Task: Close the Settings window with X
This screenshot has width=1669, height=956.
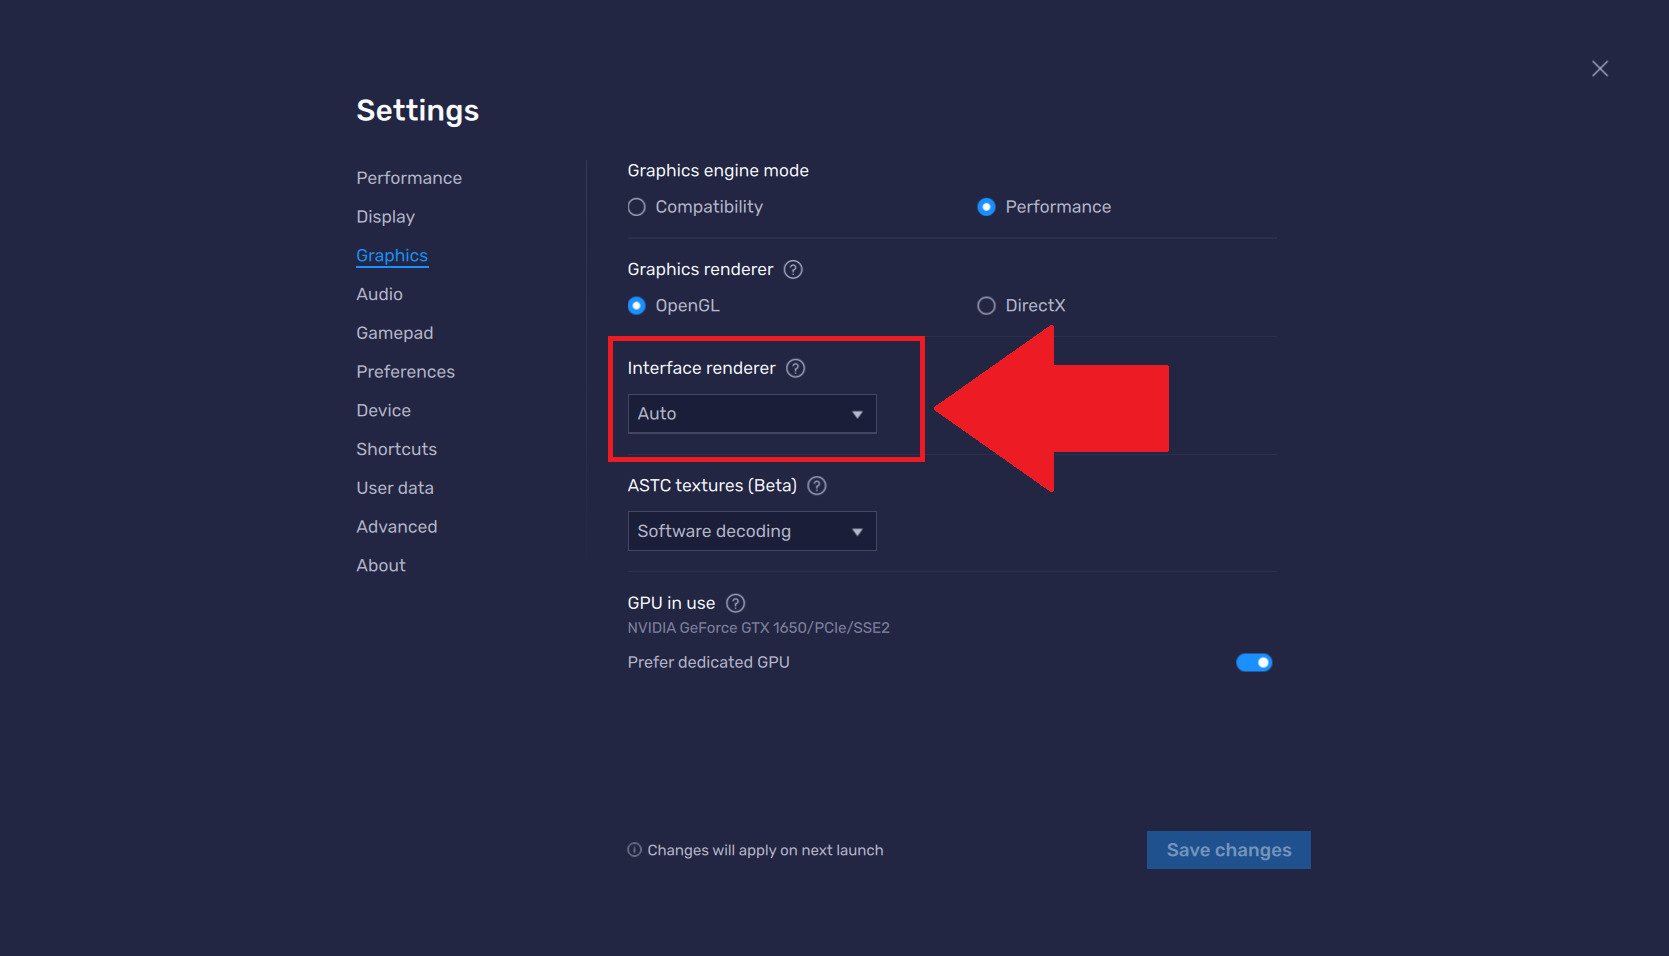Action: [x=1600, y=69]
